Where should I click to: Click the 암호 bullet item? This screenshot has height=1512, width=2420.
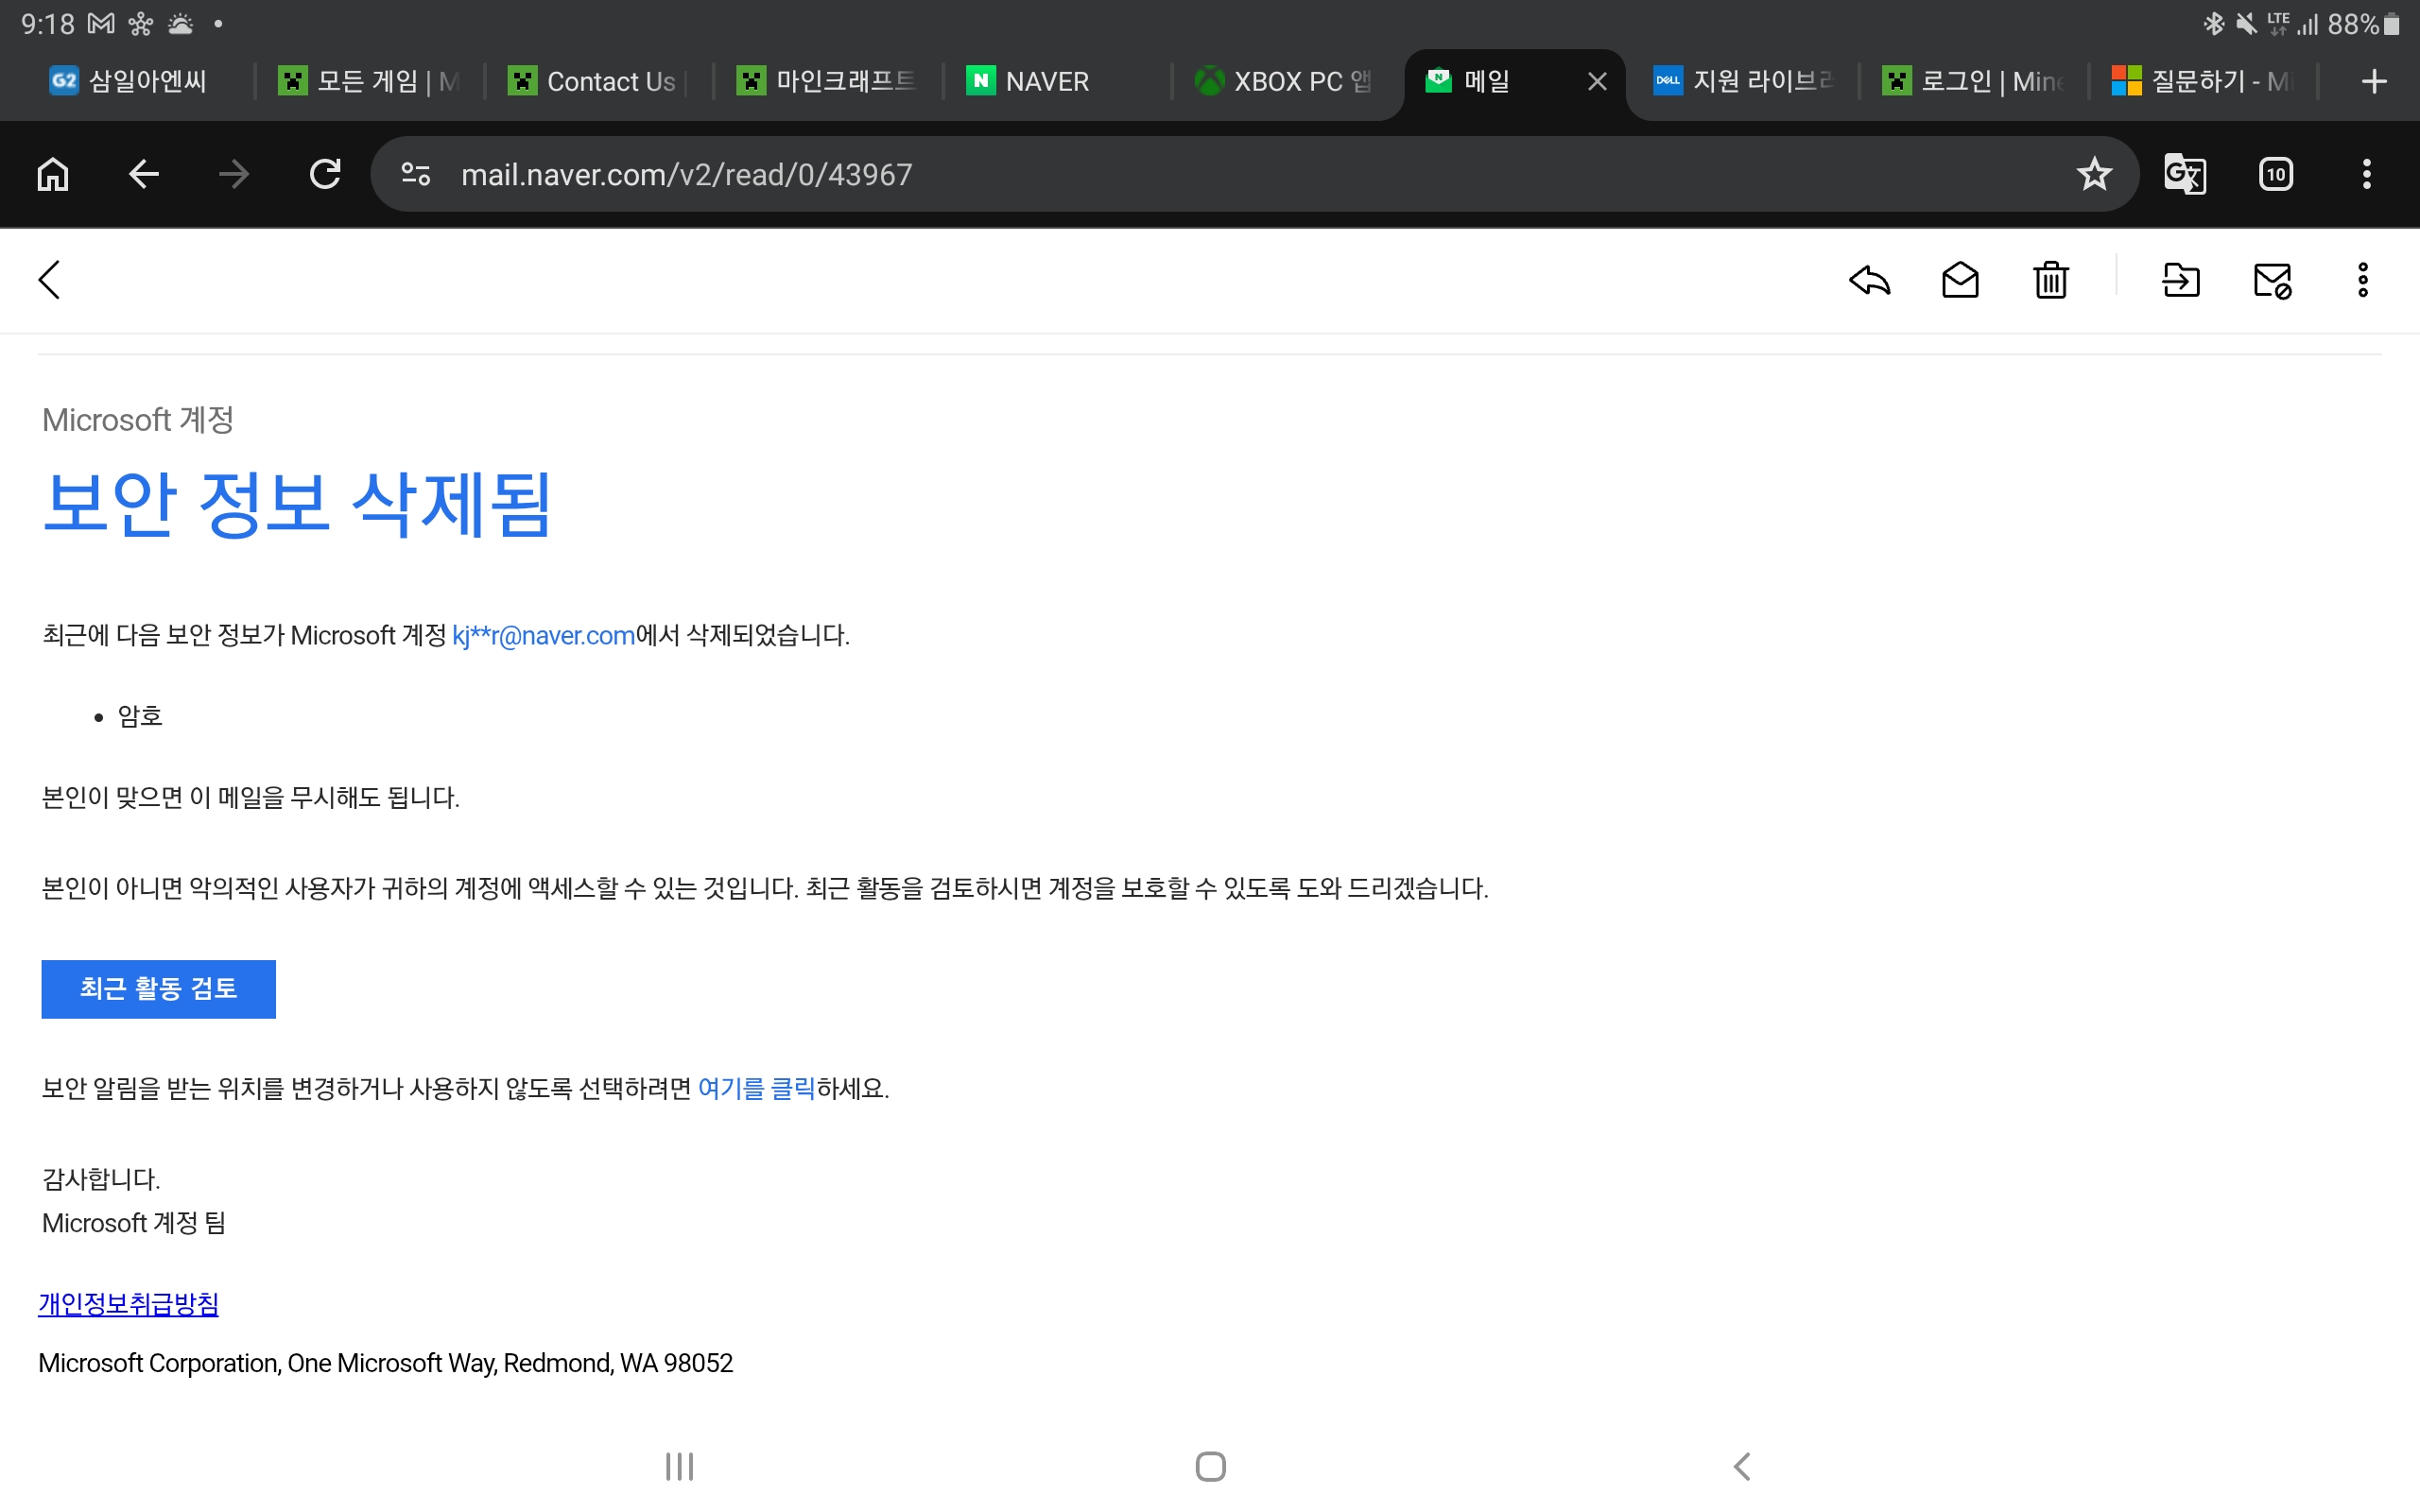[x=140, y=716]
